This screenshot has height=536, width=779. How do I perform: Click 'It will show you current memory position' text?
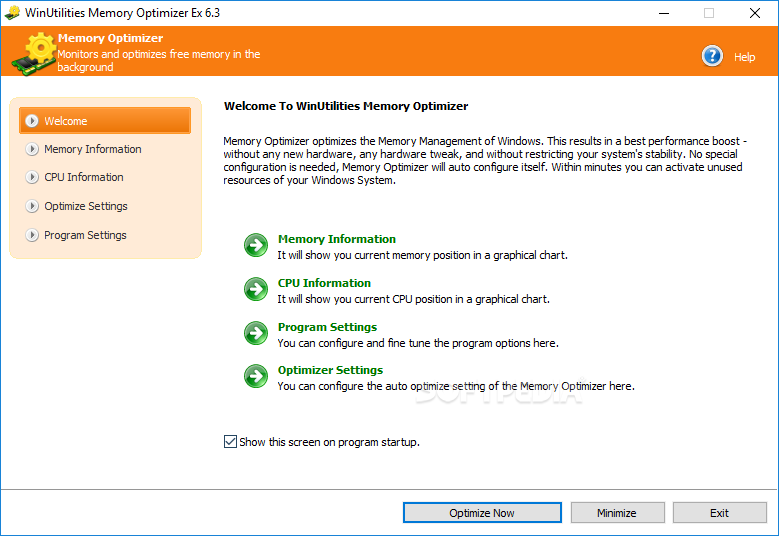[422, 255]
